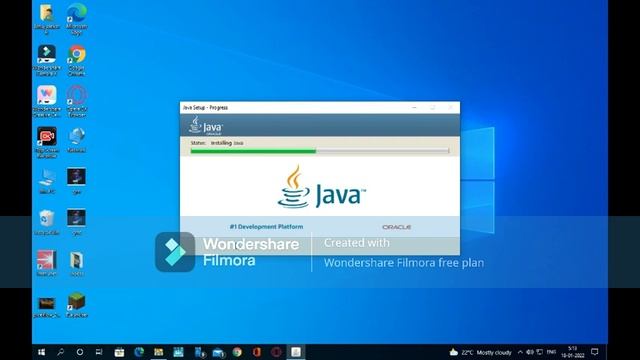The image size is (640, 360).
Task: Select the This PC desktop icon
Action: (x=47, y=181)
